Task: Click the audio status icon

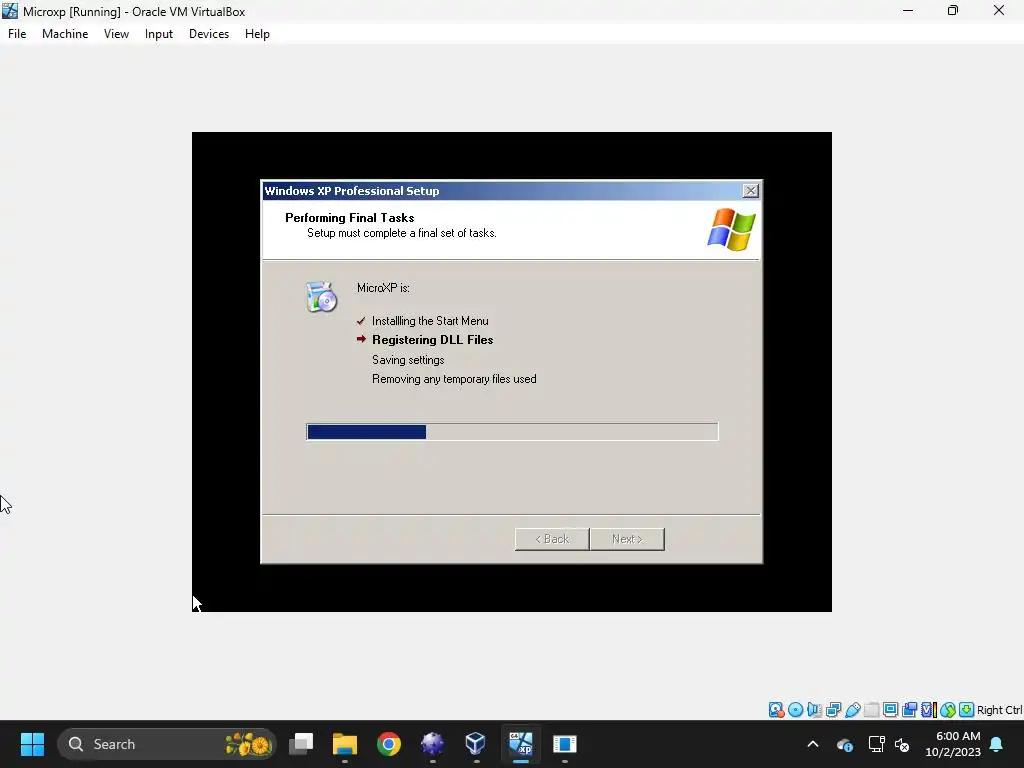Action: [814, 710]
